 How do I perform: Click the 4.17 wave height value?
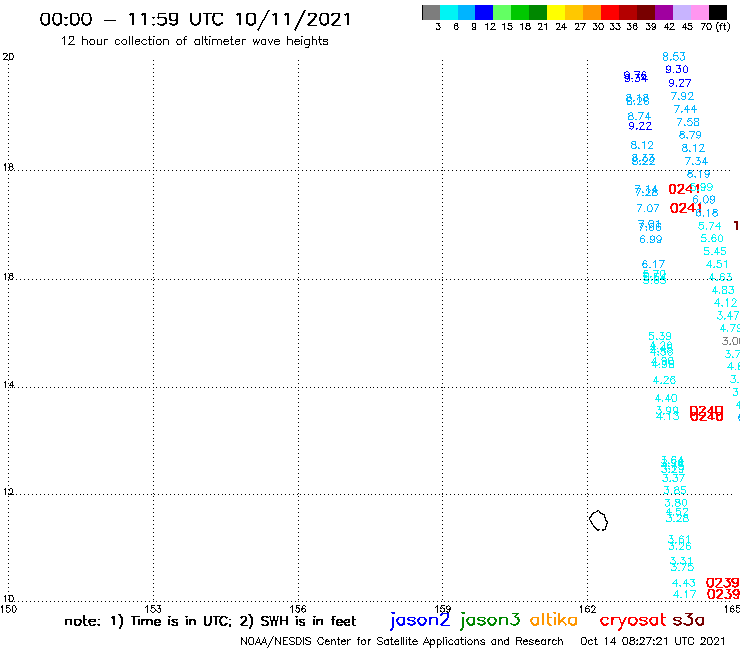click(684, 594)
